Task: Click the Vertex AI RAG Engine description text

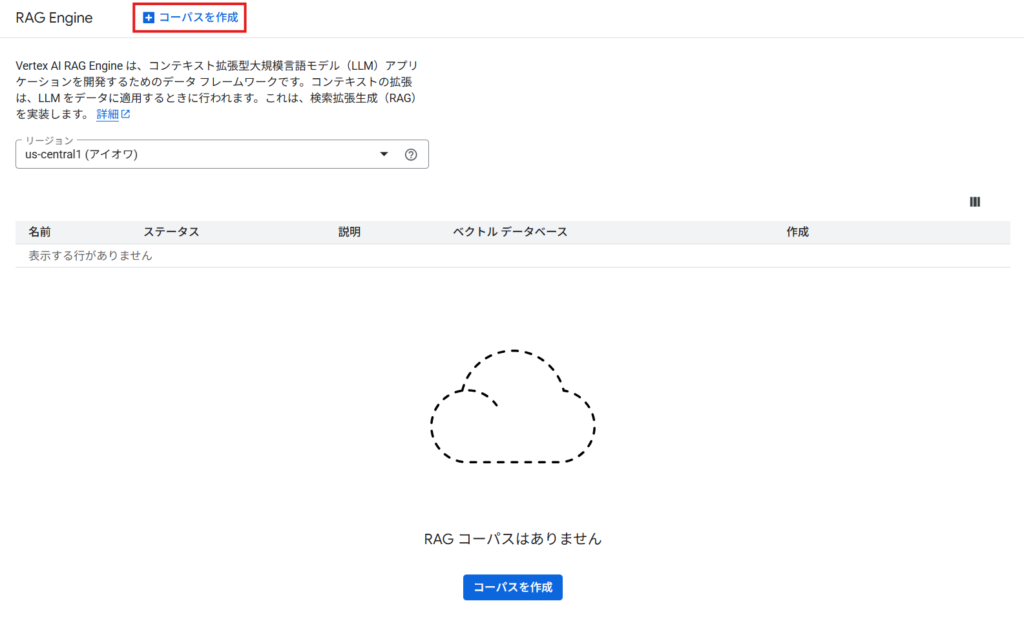Action: pyautogui.click(x=217, y=89)
